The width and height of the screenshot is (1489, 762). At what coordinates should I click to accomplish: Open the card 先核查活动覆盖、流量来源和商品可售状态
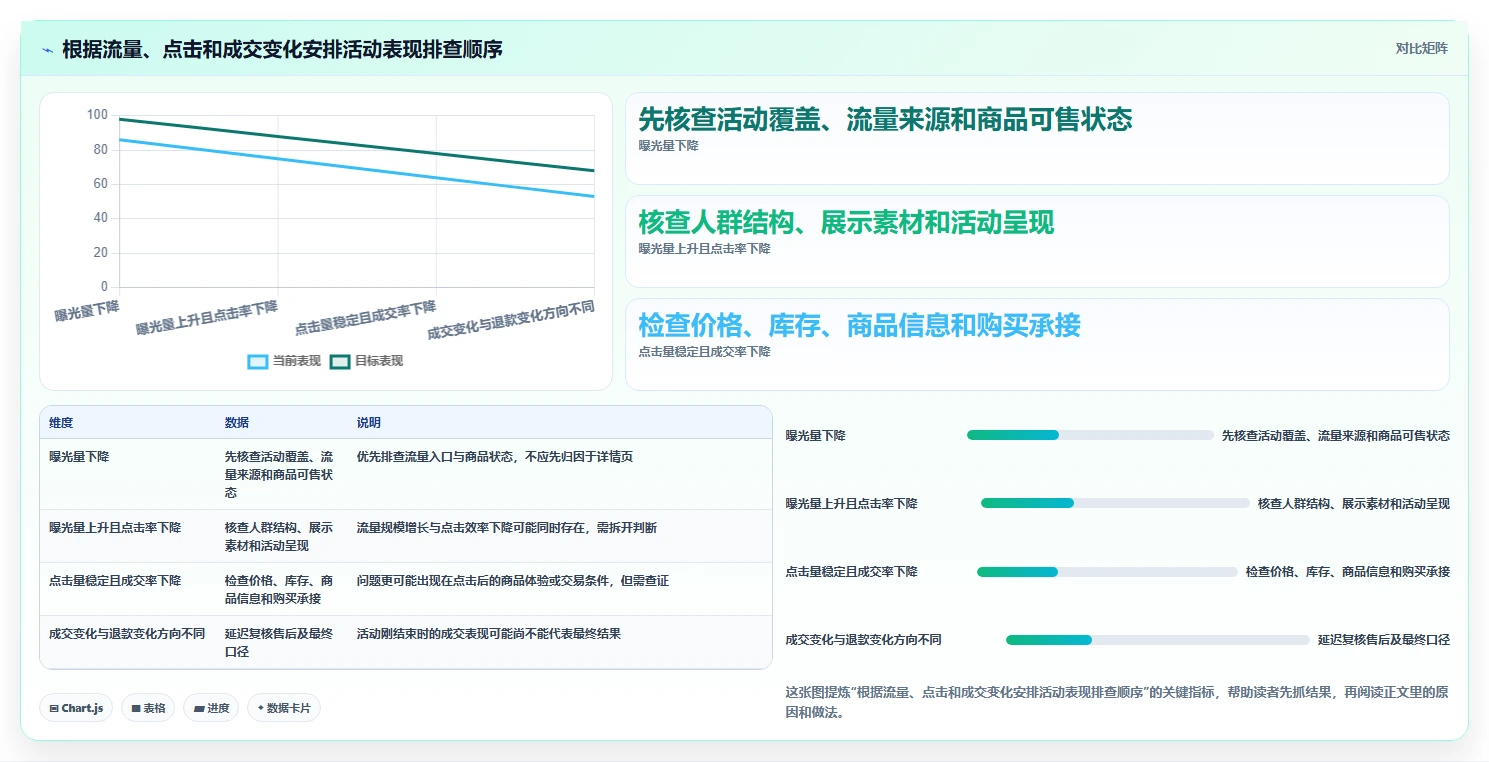(x=1037, y=138)
